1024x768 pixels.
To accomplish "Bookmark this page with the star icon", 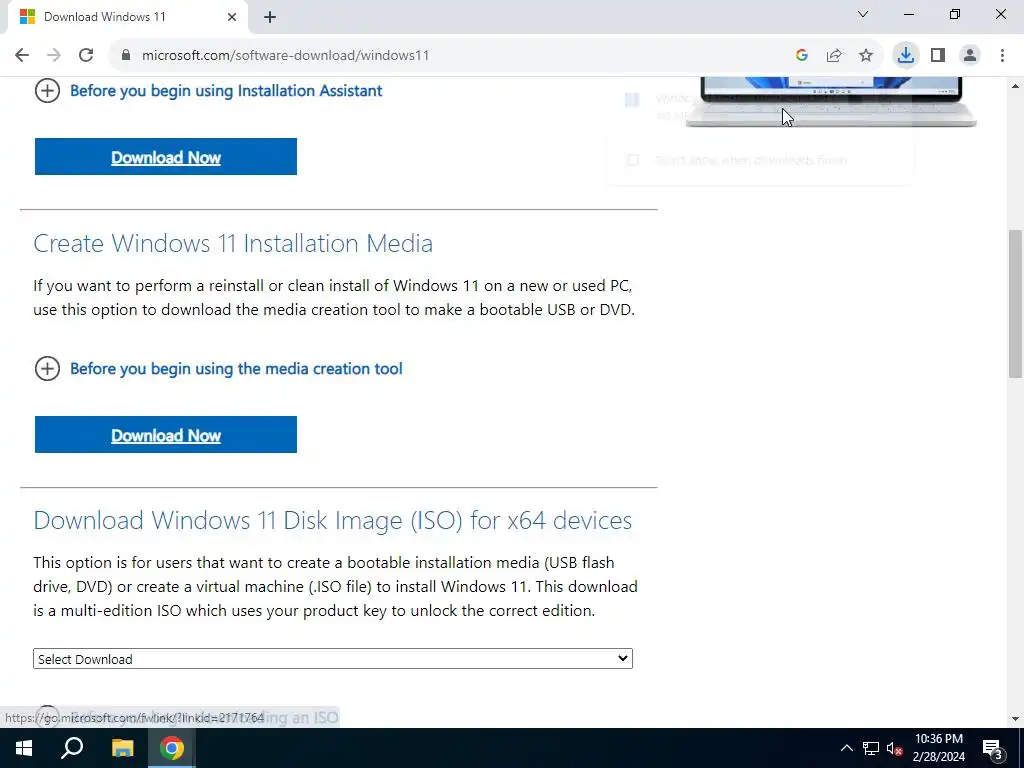I will coord(866,56).
